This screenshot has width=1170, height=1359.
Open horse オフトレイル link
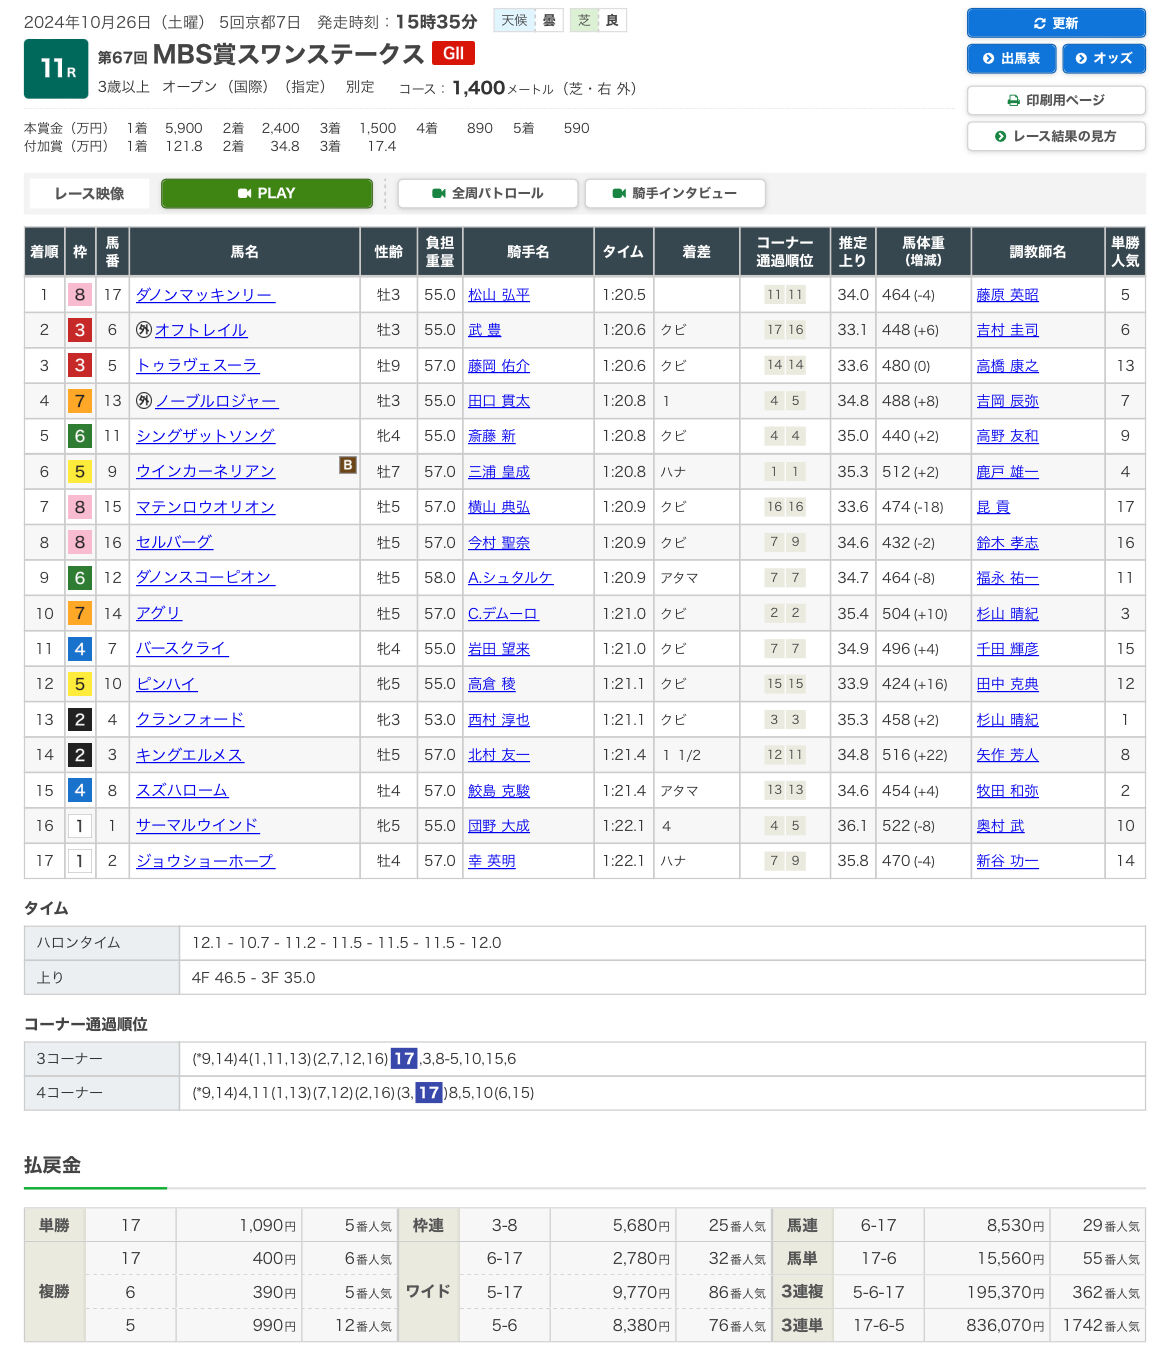click(x=201, y=330)
